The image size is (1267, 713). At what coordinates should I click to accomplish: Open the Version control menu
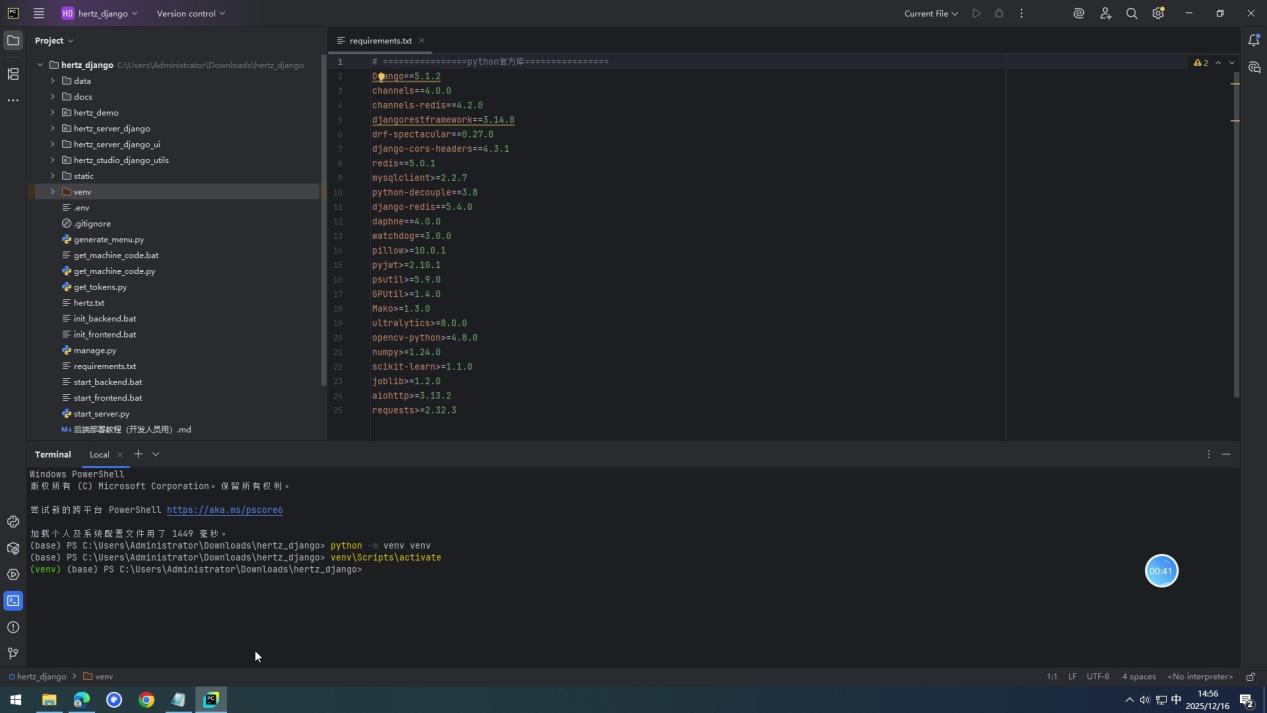[185, 13]
